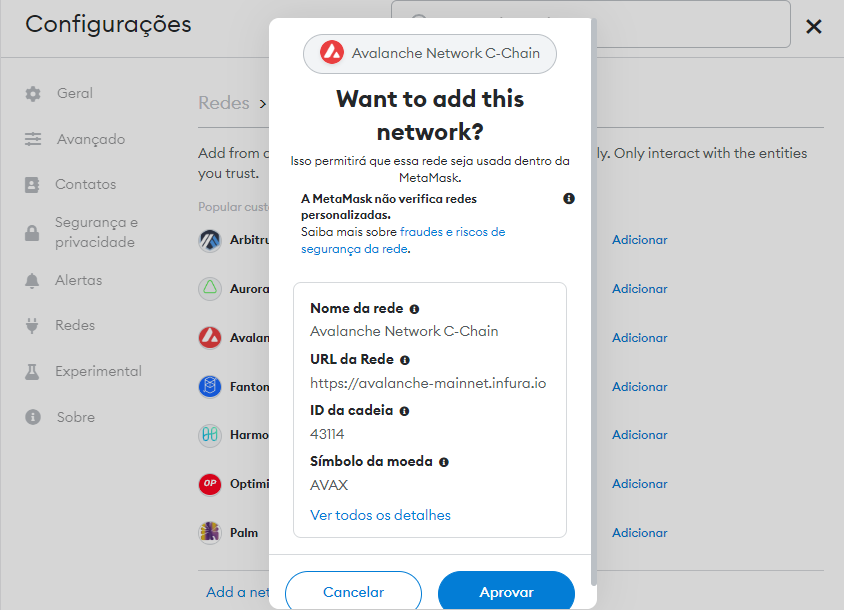Image resolution: width=844 pixels, height=610 pixels.
Task: Open the Experimental settings tab
Action: pyautogui.click(x=98, y=371)
